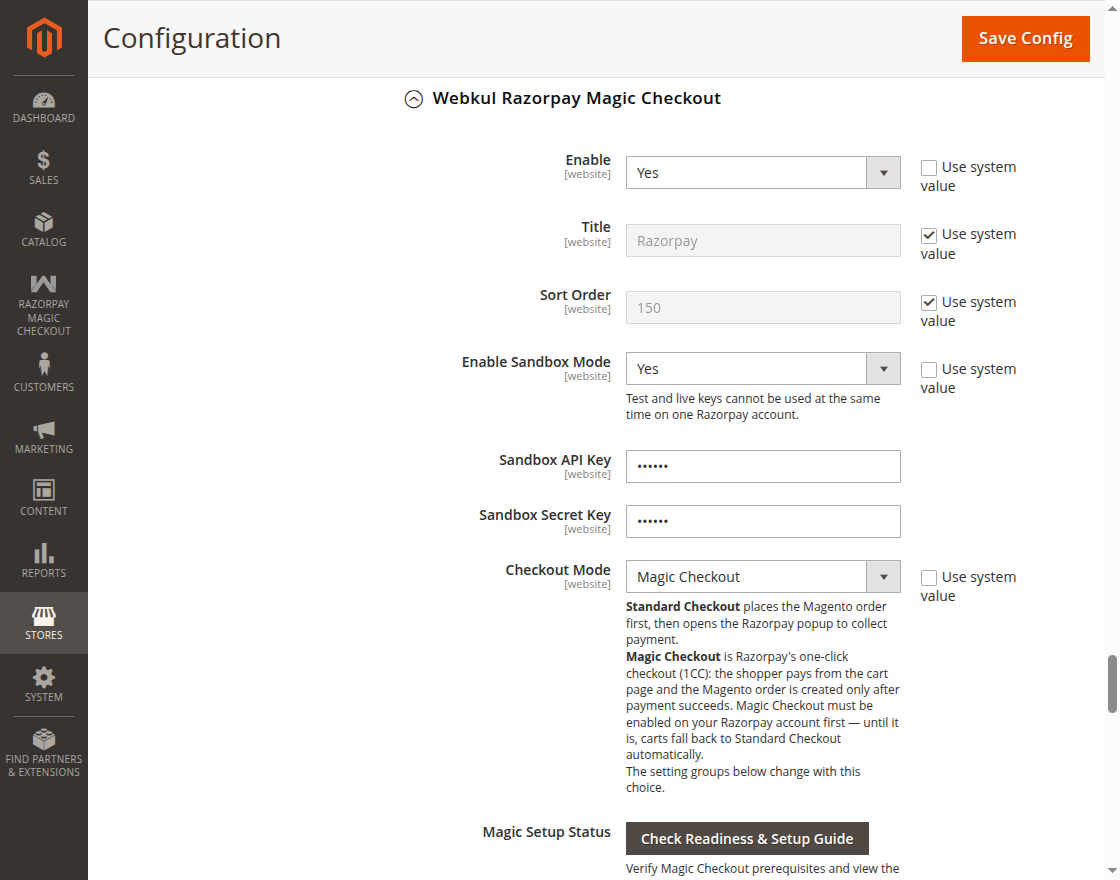
Task: Click the bold Magic Checkout description
Action: (674, 656)
